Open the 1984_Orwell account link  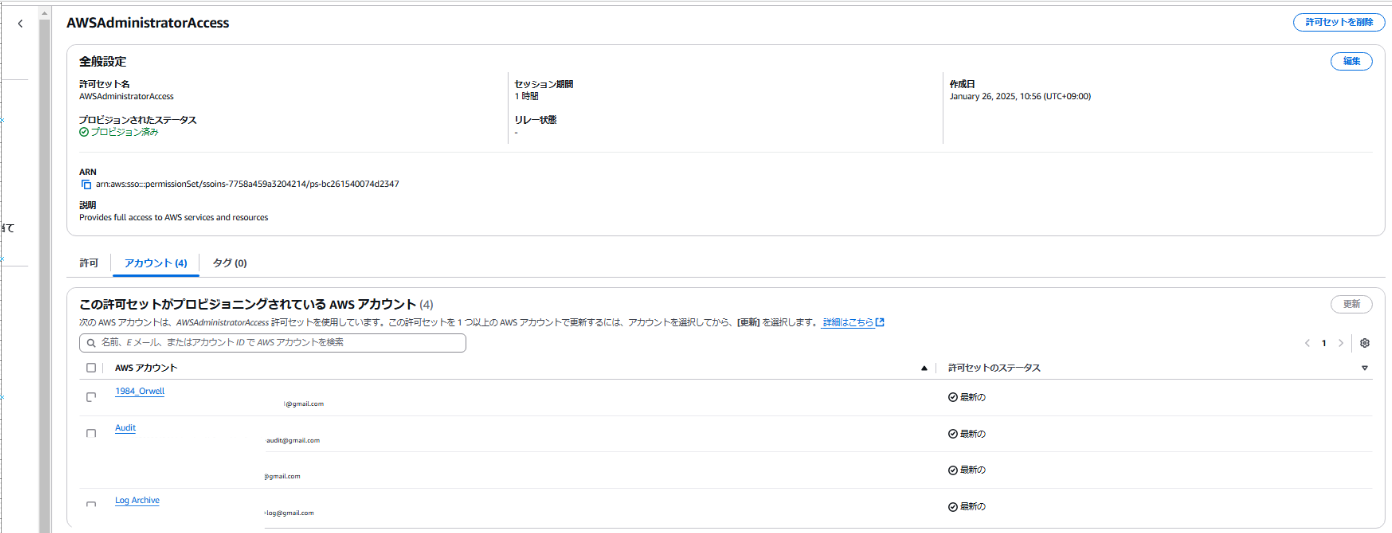(140, 391)
